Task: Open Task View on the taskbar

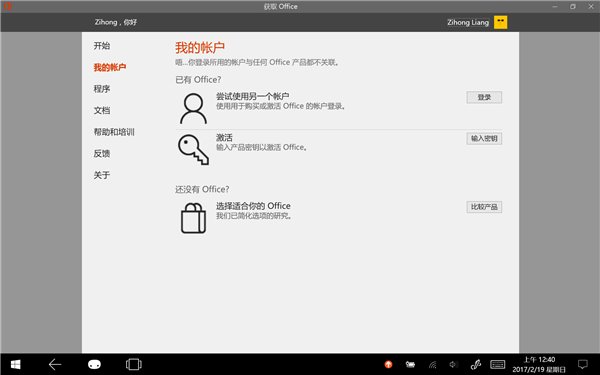Action: click(134, 364)
